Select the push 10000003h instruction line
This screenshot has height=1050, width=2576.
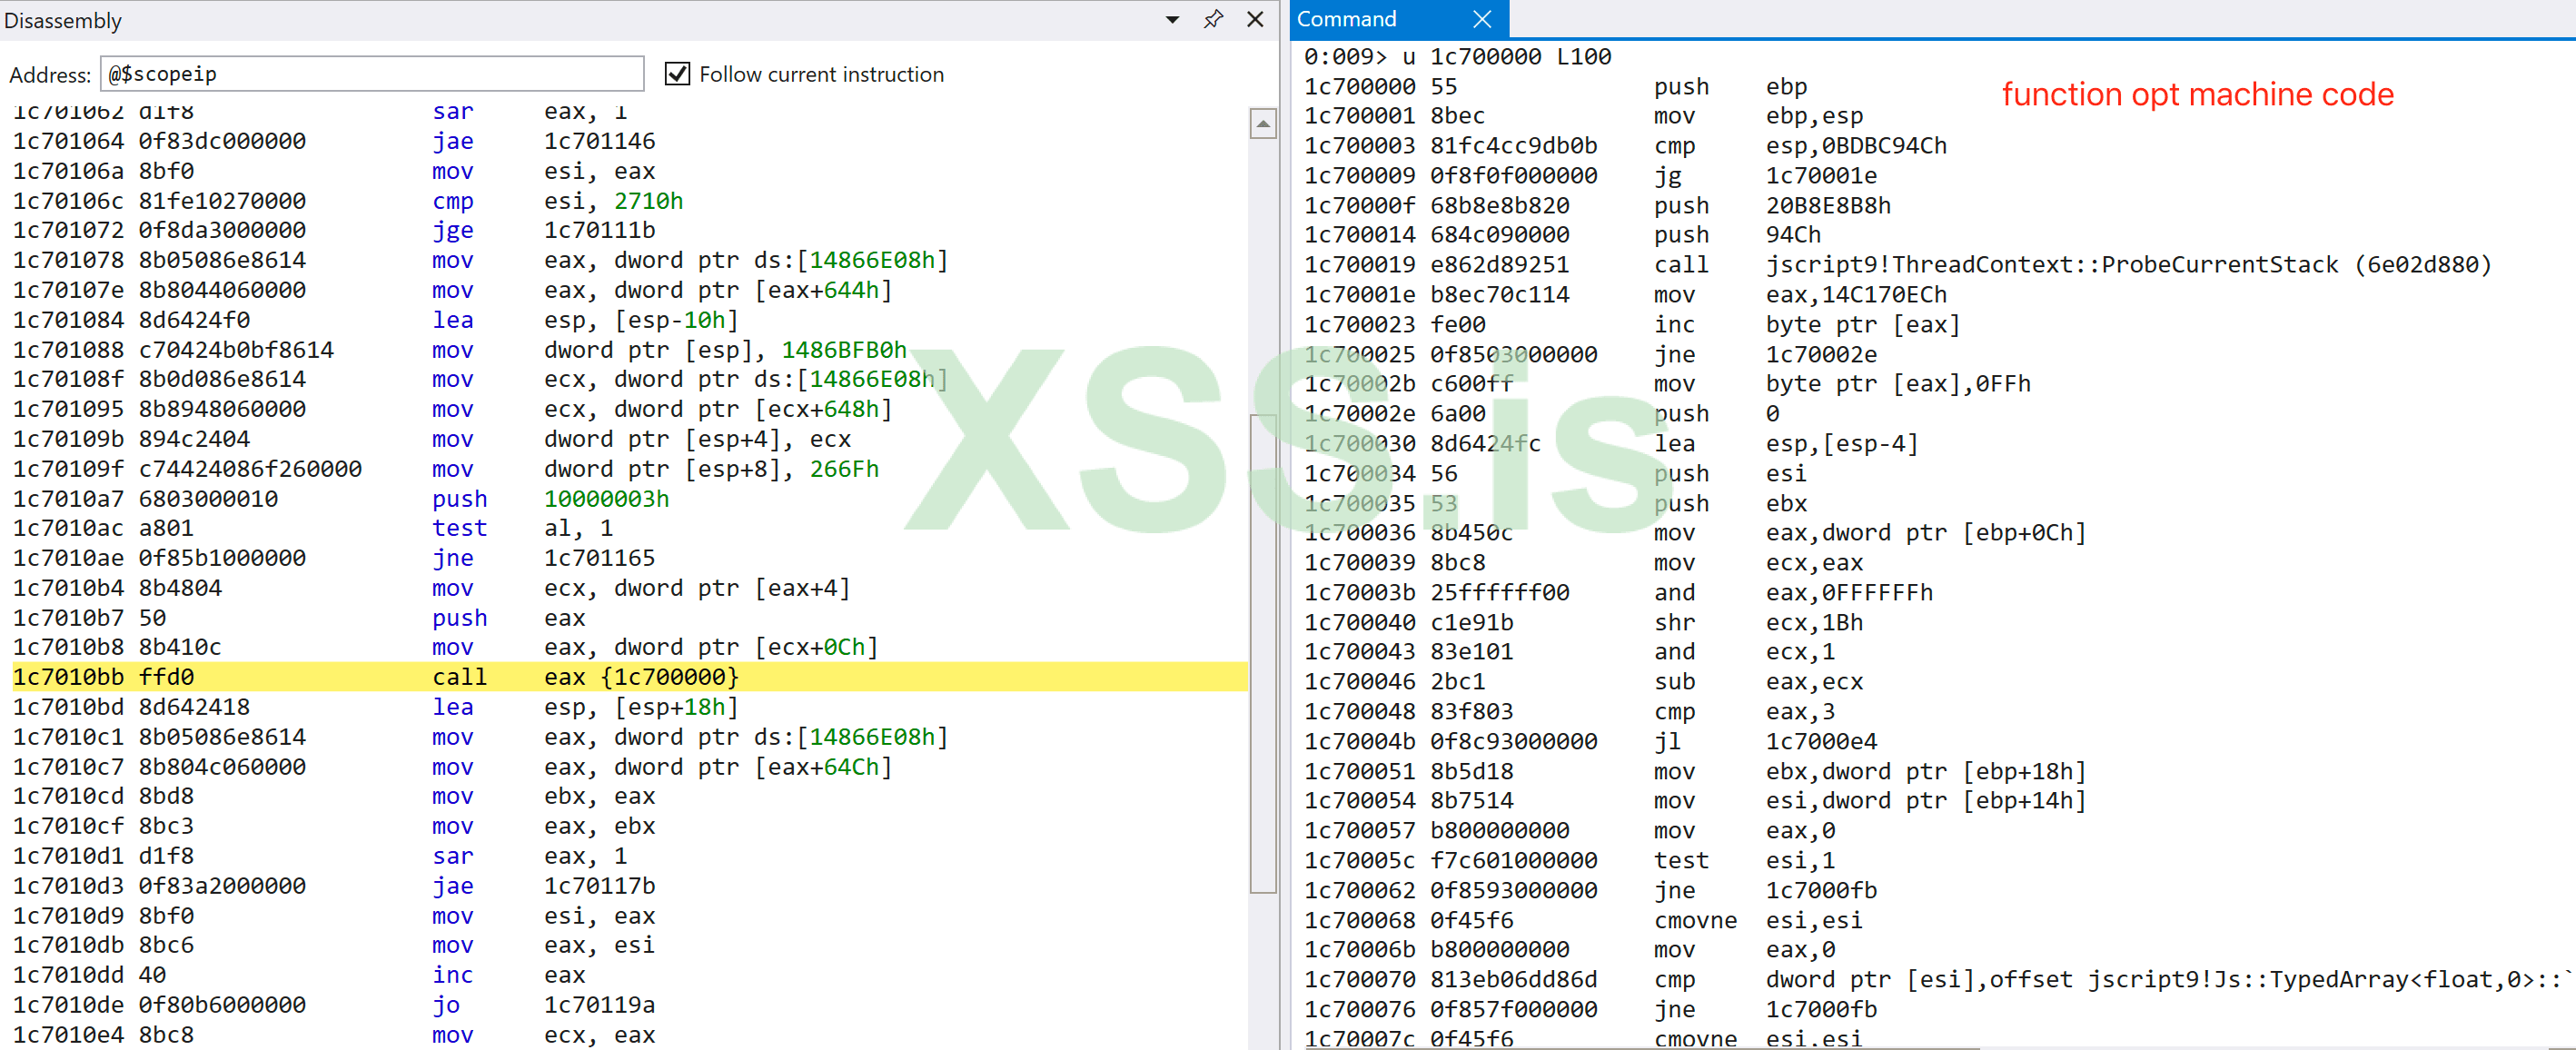460,499
